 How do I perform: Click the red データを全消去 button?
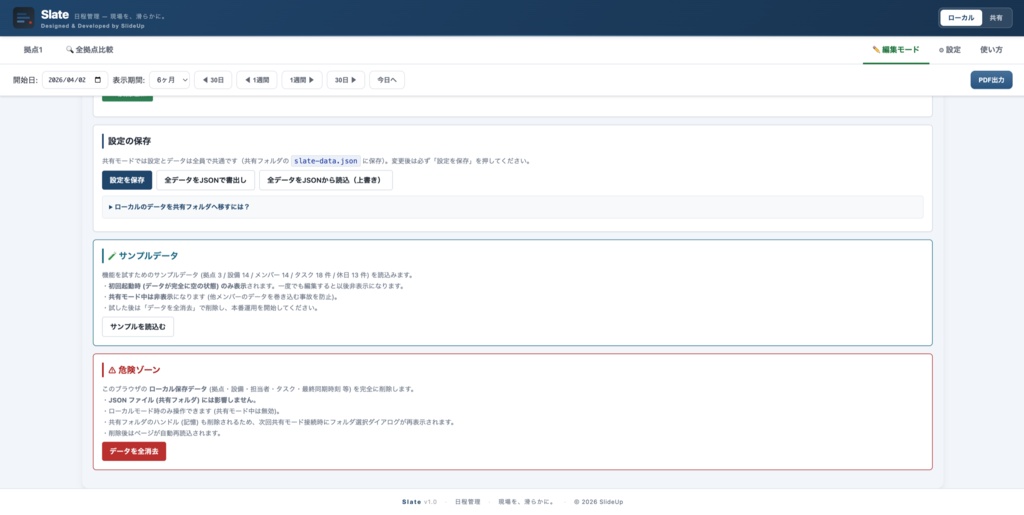[x=134, y=451]
